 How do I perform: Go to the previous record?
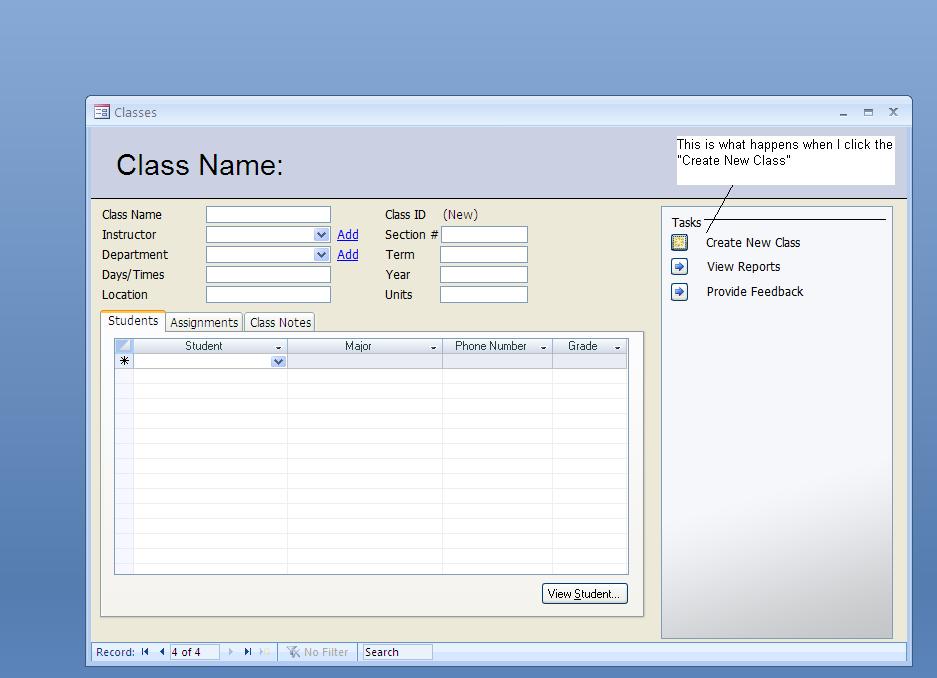(x=161, y=652)
